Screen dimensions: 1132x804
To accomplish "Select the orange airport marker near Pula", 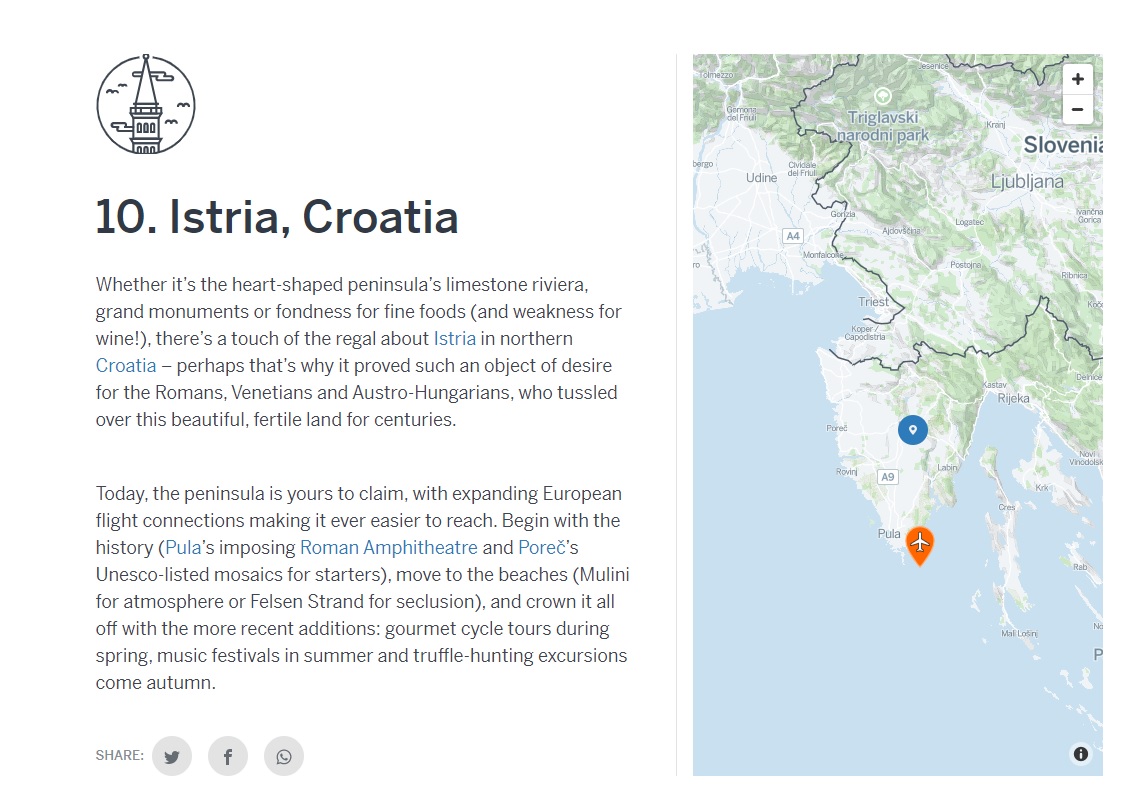I will (x=919, y=546).
